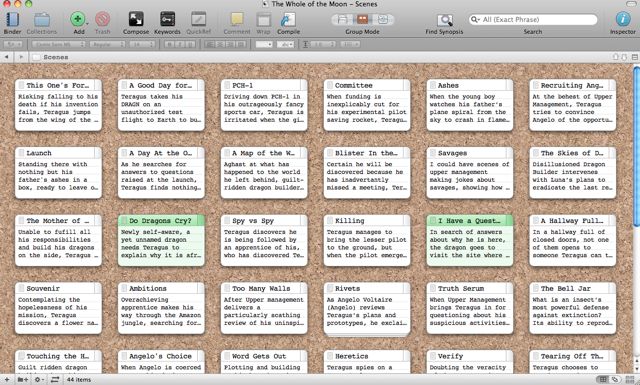Open the dropdown arrow beside Add
Screen dimensions: 640x385
(x=87, y=24)
